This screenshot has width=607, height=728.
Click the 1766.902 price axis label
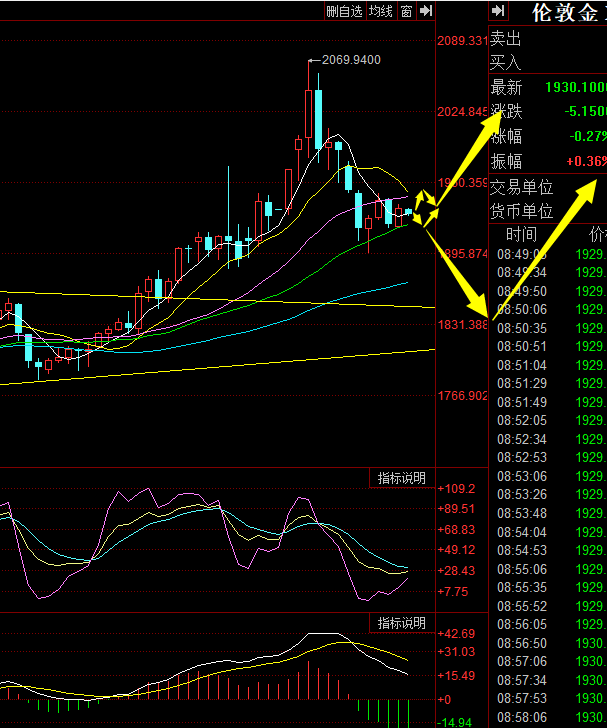(x=463, y=396)
